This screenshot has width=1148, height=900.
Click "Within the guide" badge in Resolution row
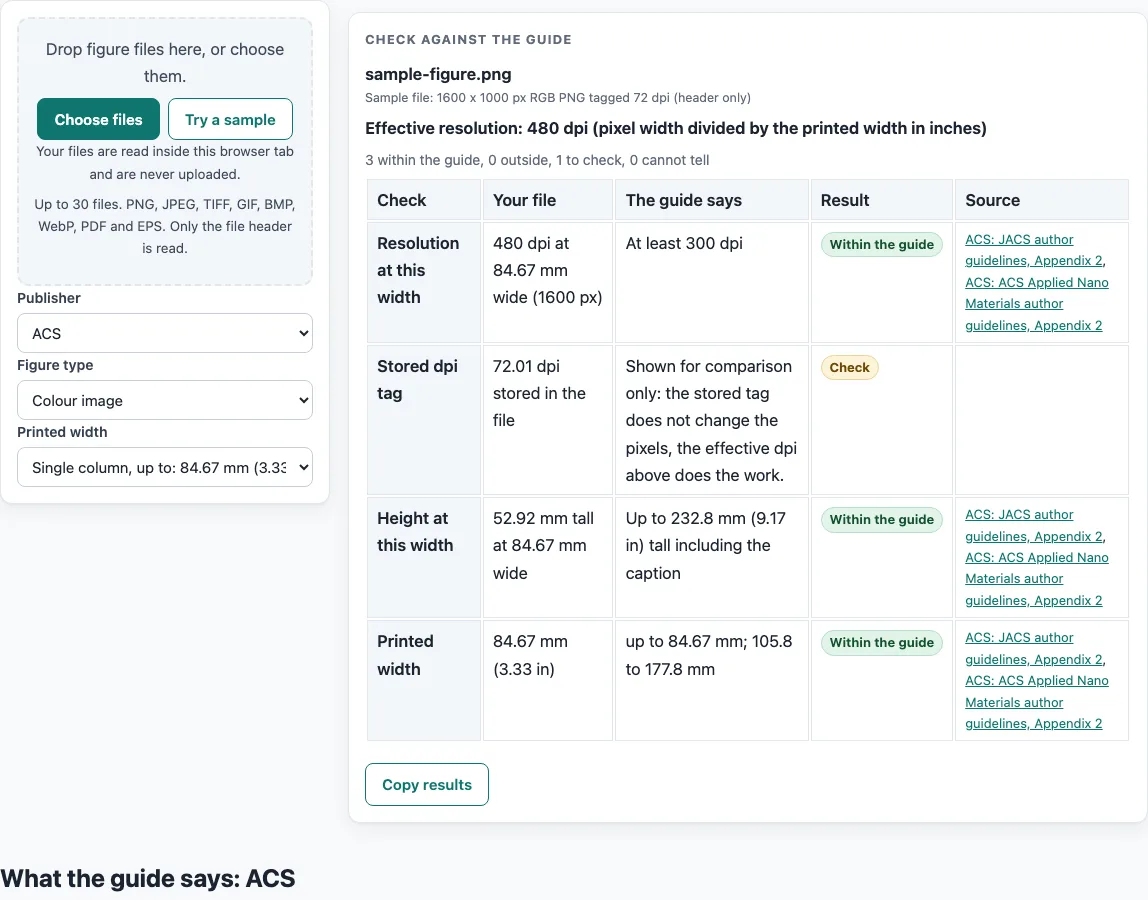point(882,245)
